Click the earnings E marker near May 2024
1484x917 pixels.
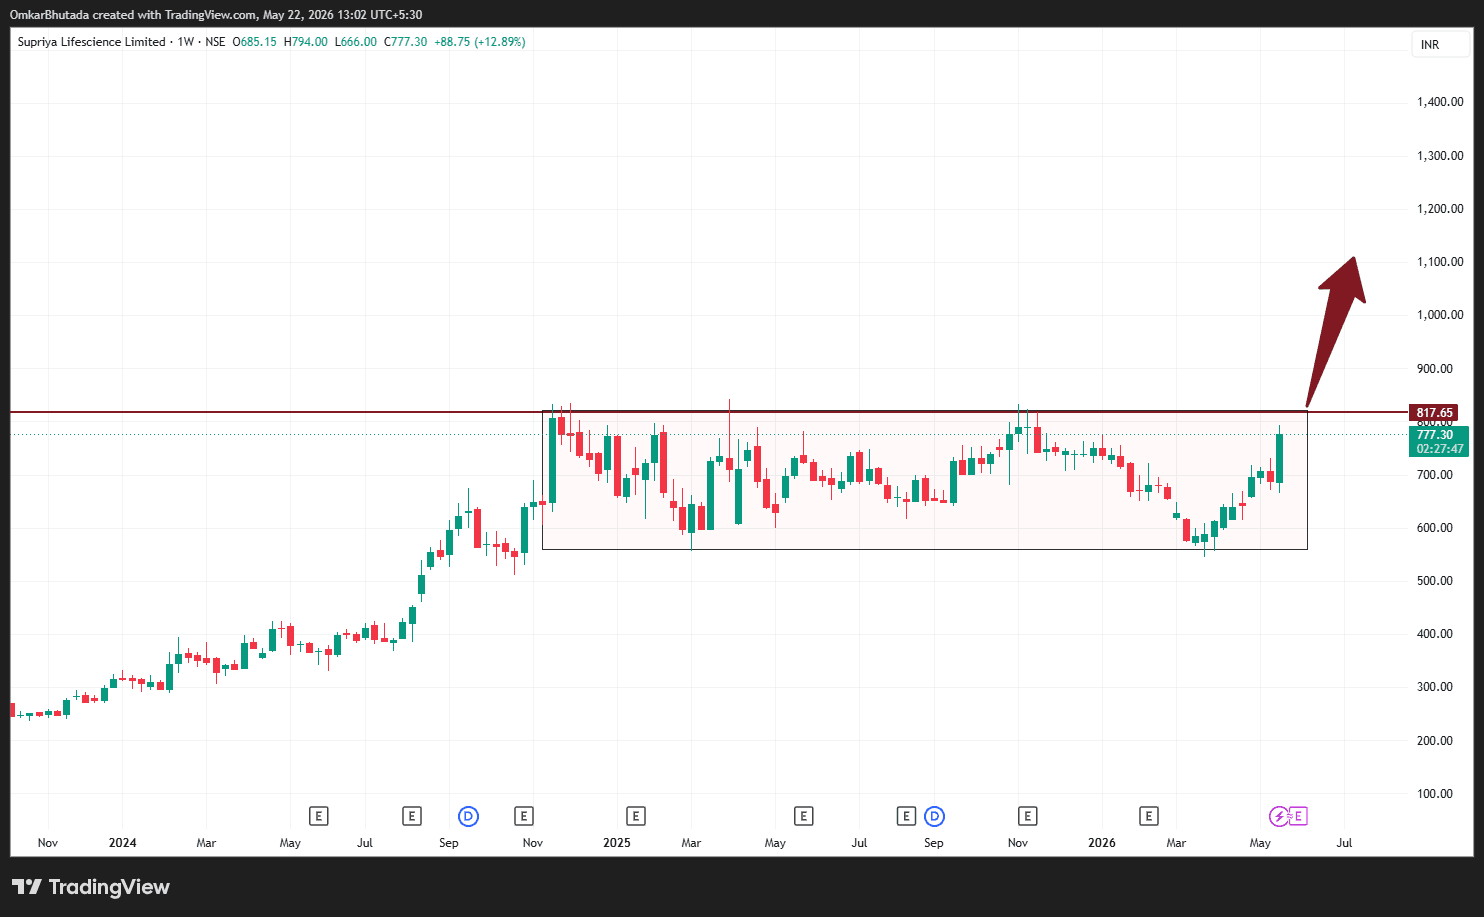click(x=318, y=817)
